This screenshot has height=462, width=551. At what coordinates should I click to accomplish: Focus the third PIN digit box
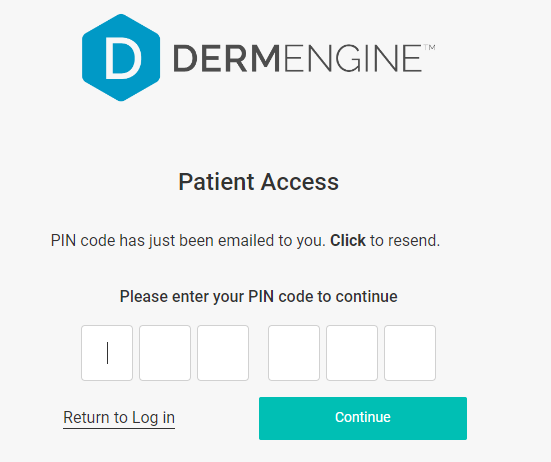[223, 353]
